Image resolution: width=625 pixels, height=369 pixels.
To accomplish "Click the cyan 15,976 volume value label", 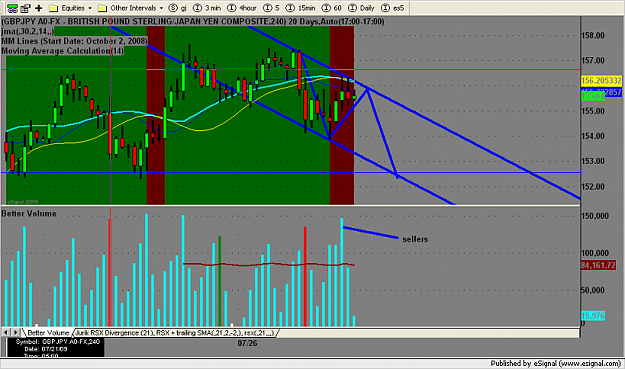I will pyautogui.click(x=593, y=316).
